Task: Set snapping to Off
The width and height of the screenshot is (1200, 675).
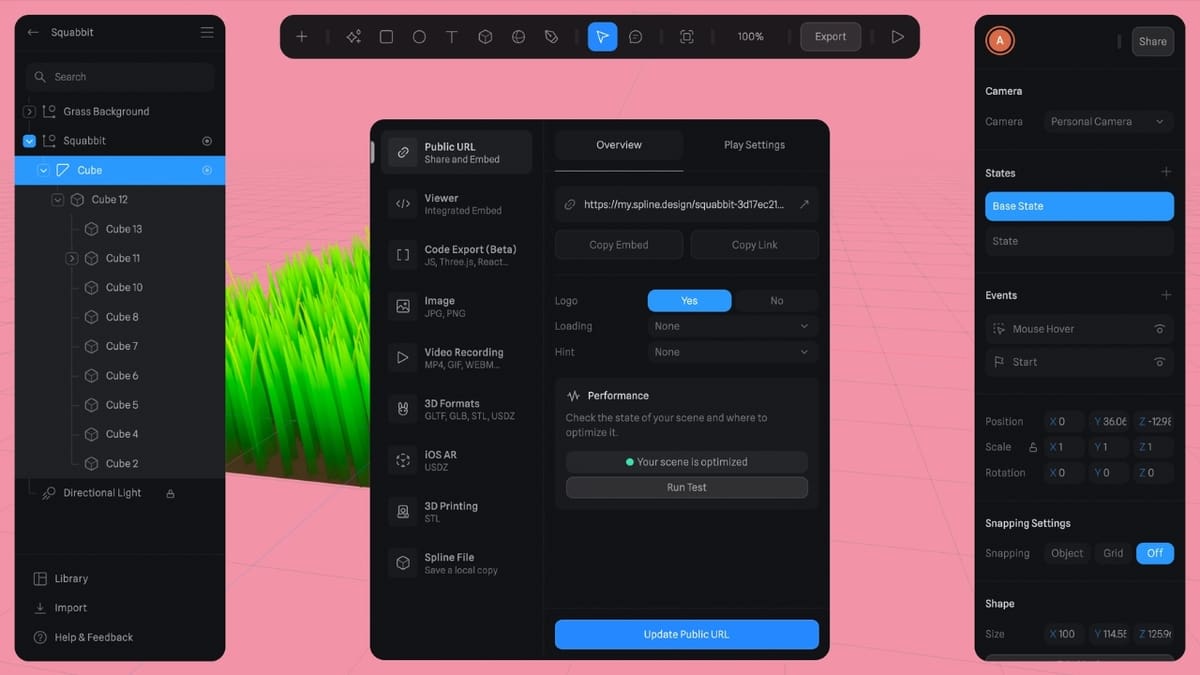Action: [x=1155, y=553]
